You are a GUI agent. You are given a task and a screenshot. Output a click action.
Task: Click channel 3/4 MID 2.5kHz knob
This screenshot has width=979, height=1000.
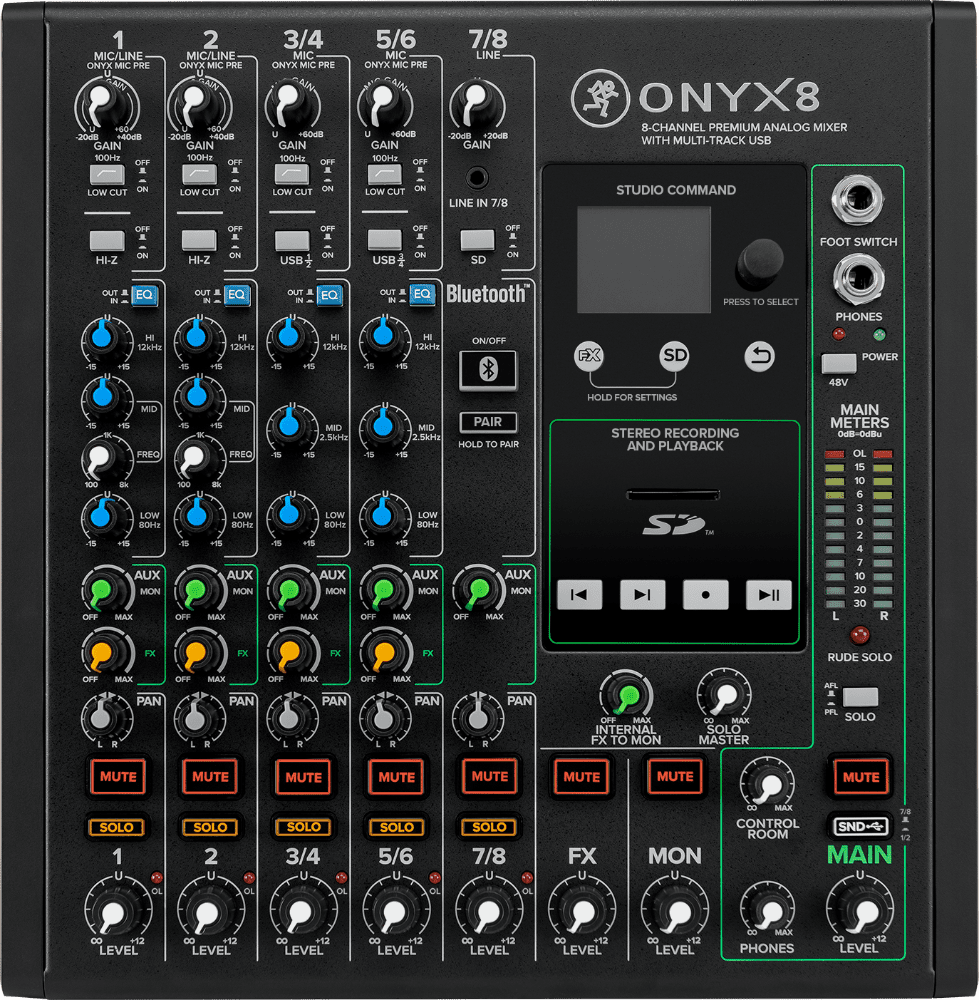[x=290, y=426]
